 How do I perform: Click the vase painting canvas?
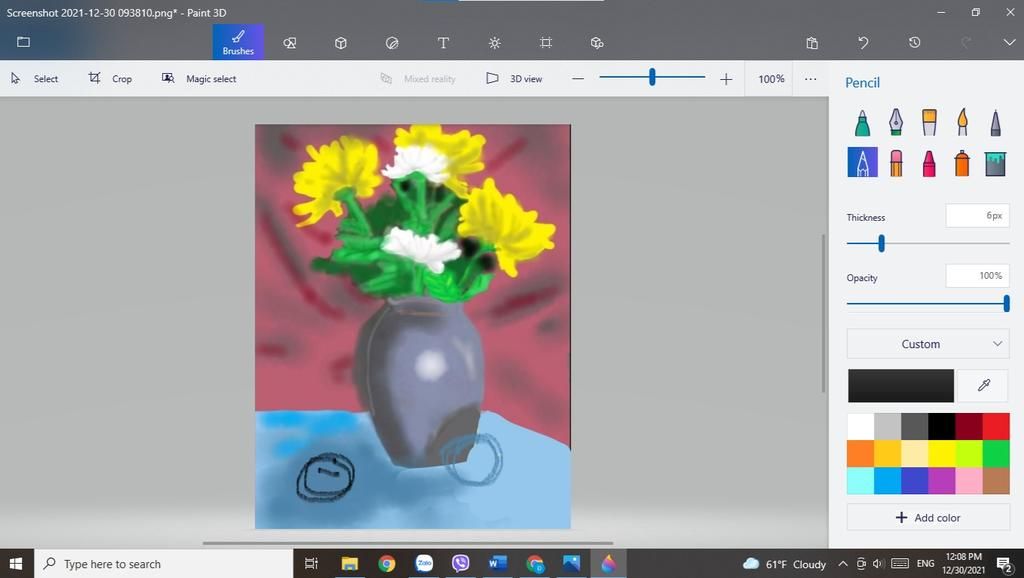[x=413, y=326]
